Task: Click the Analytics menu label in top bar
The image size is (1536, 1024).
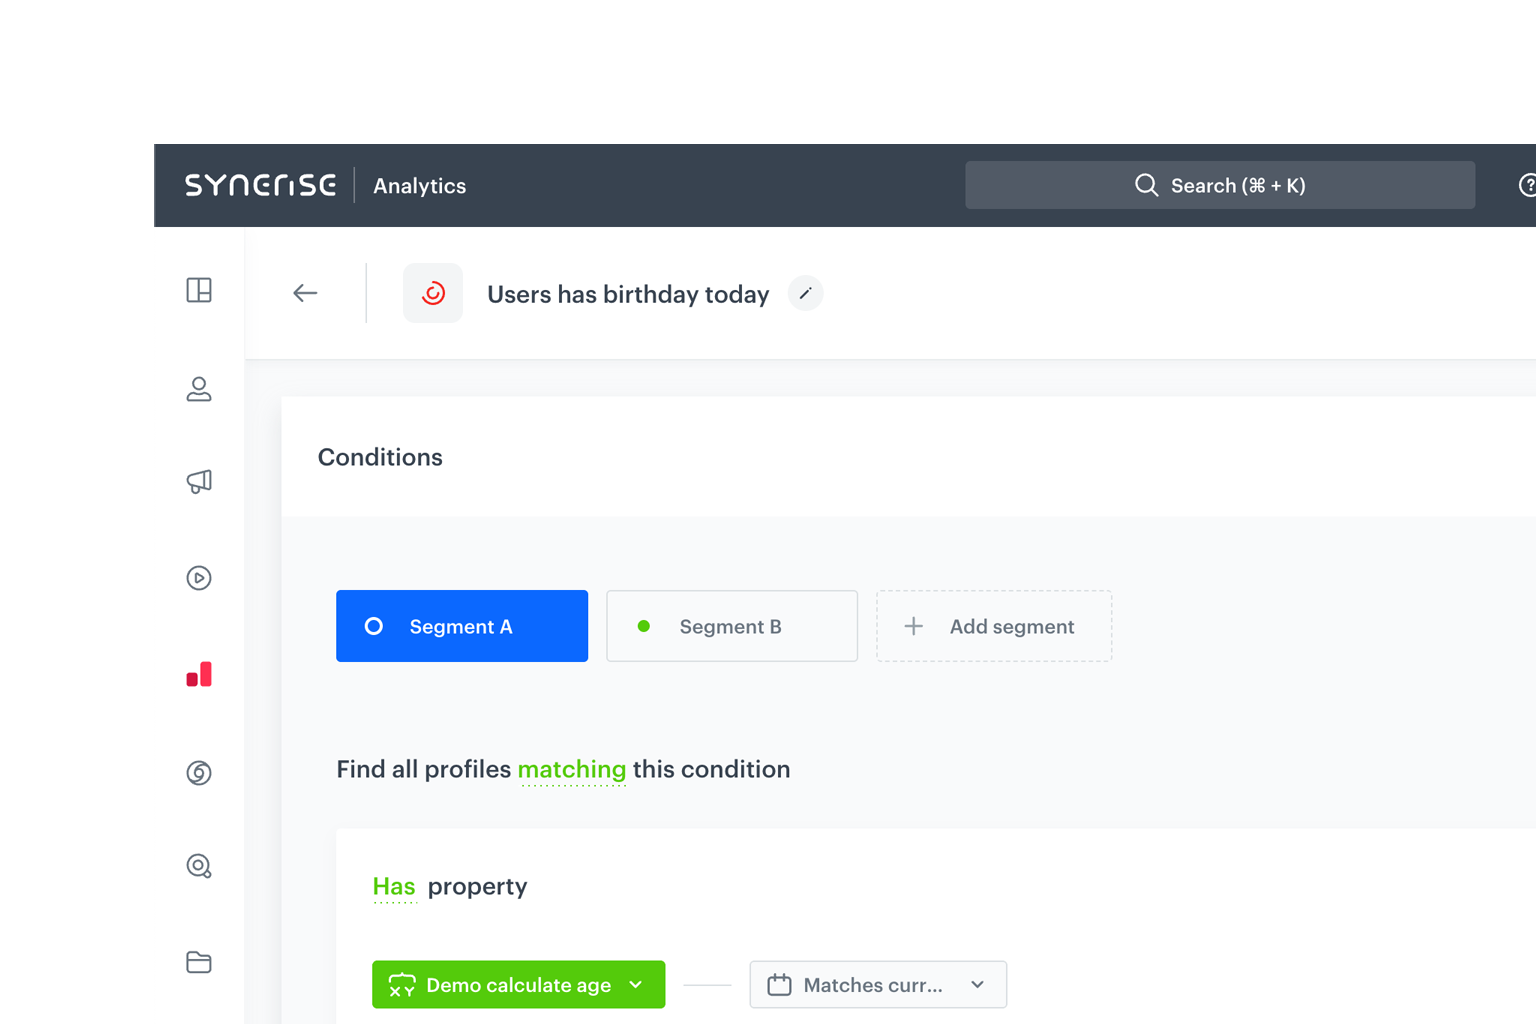Action: pos(419,185)
